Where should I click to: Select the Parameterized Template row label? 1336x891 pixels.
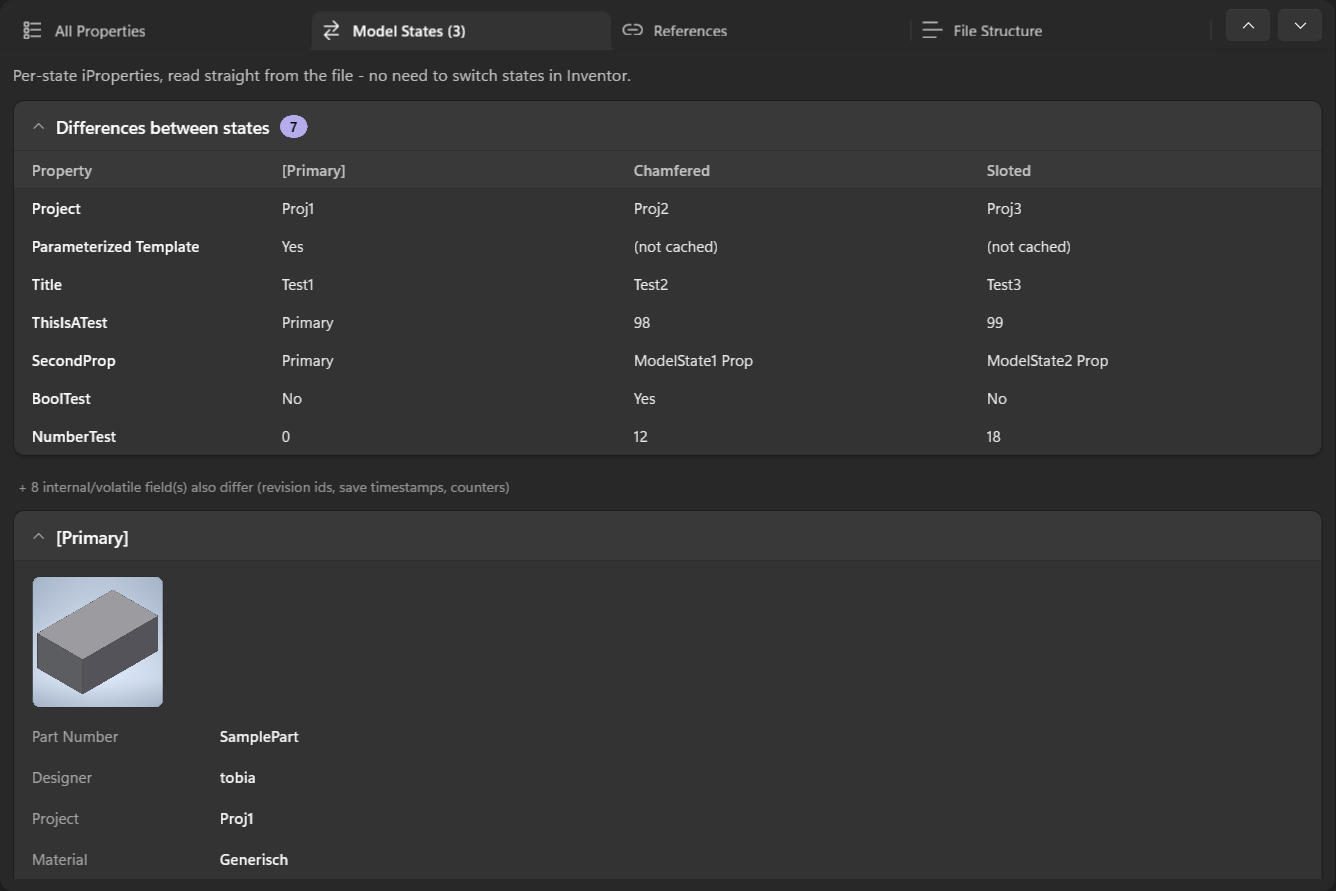click(116, 247)
